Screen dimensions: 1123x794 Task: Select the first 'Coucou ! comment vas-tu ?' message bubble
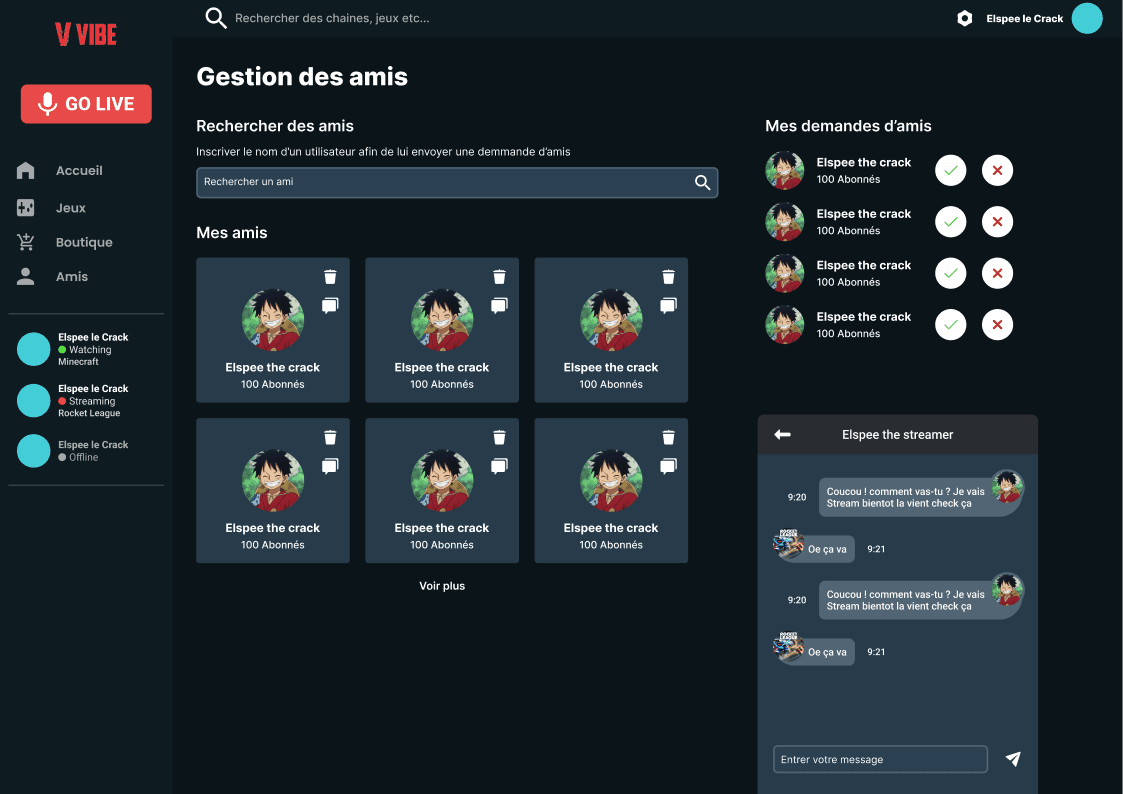pyautogui.click(x=920, y=497)
